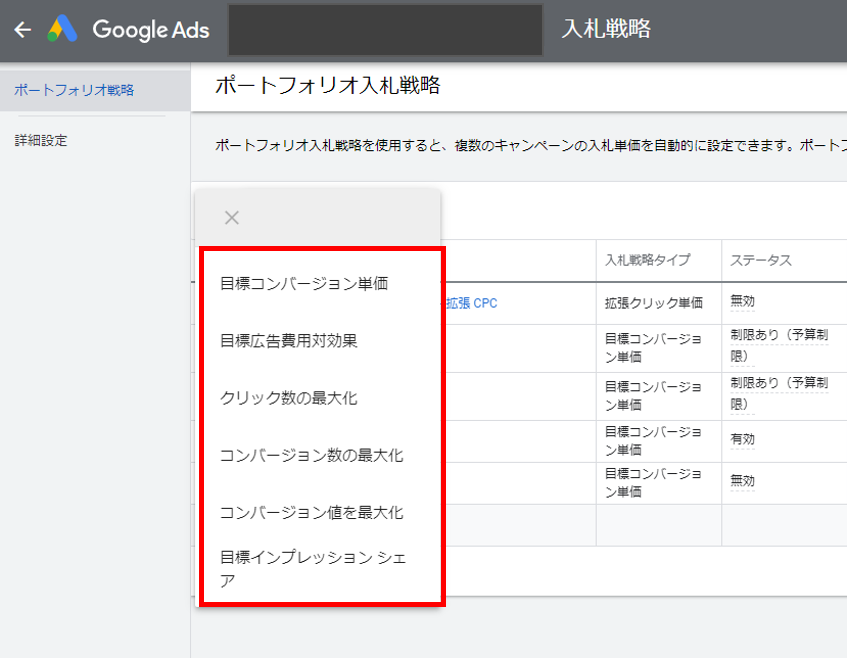Select 目標コンバージョン単価 from the menu
This screenshot has height=658, width=847.
click(304, 284)
